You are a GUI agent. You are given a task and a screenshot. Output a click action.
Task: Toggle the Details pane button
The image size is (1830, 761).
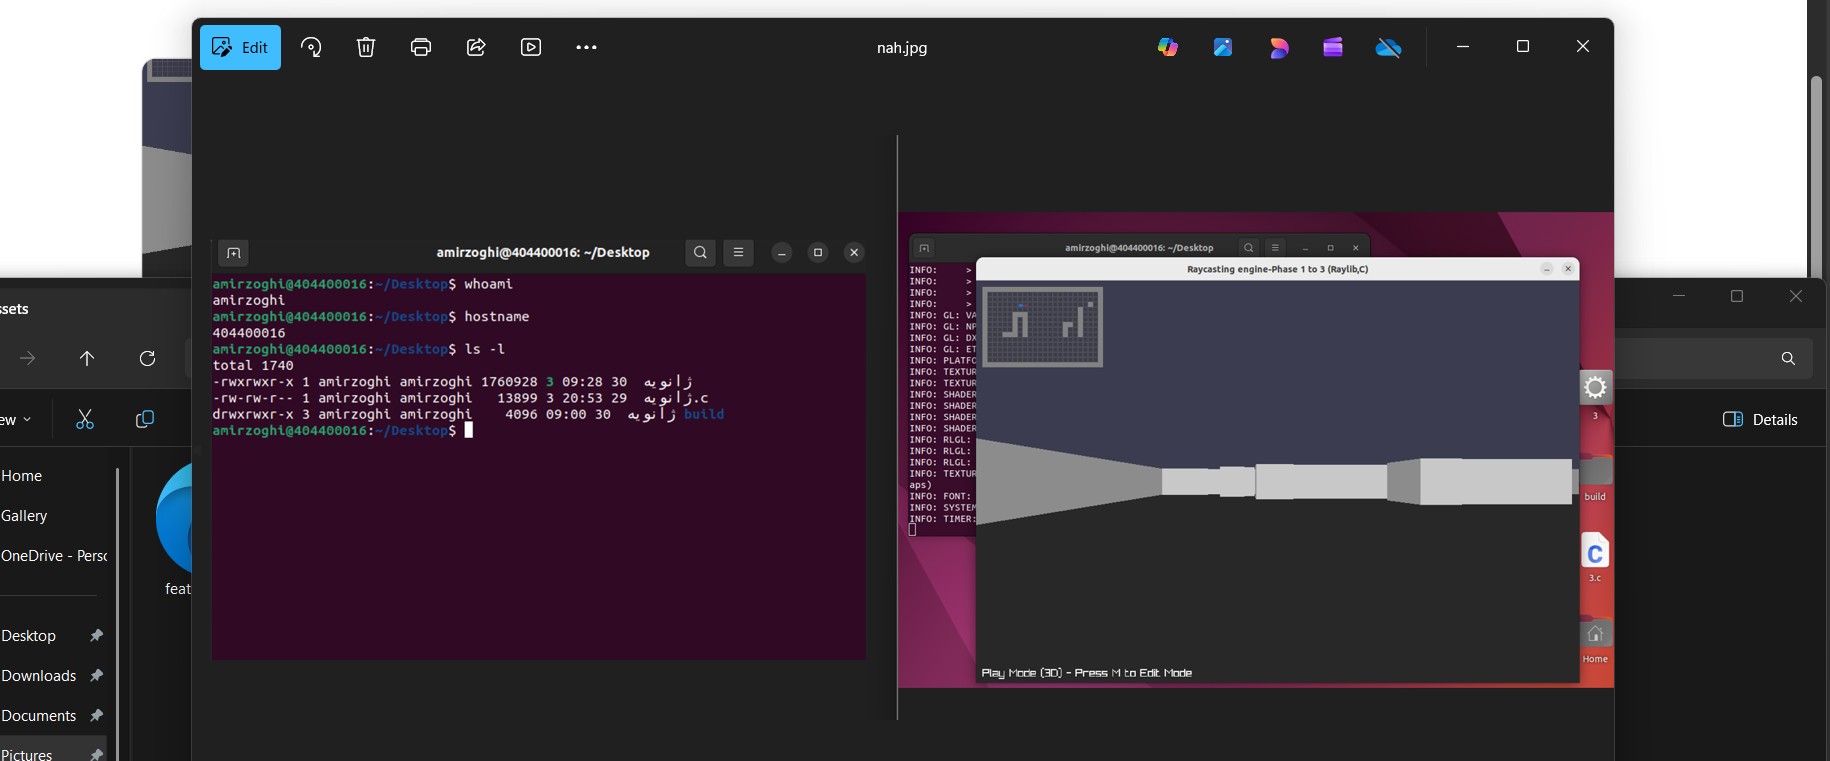pos(1760,419)
